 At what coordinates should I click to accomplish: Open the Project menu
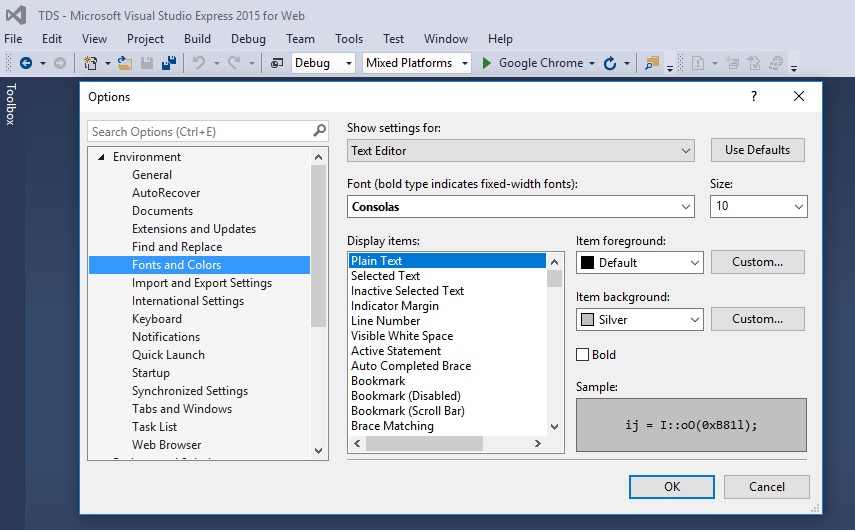pos(145,39)
